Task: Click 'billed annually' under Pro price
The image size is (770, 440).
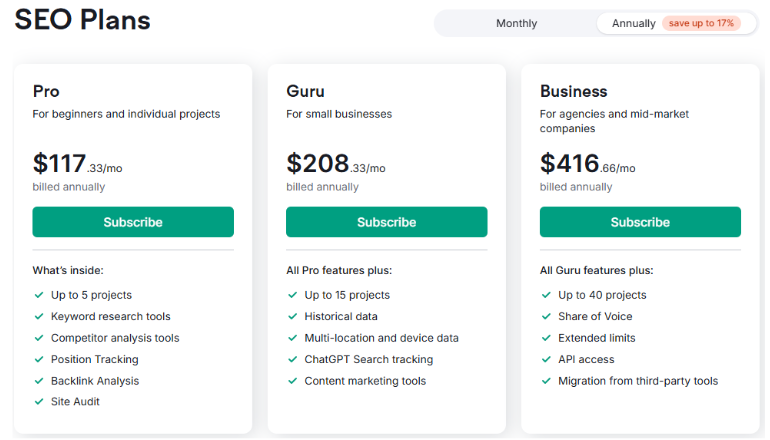Action: pyautogui.click(x=69, y=187)
